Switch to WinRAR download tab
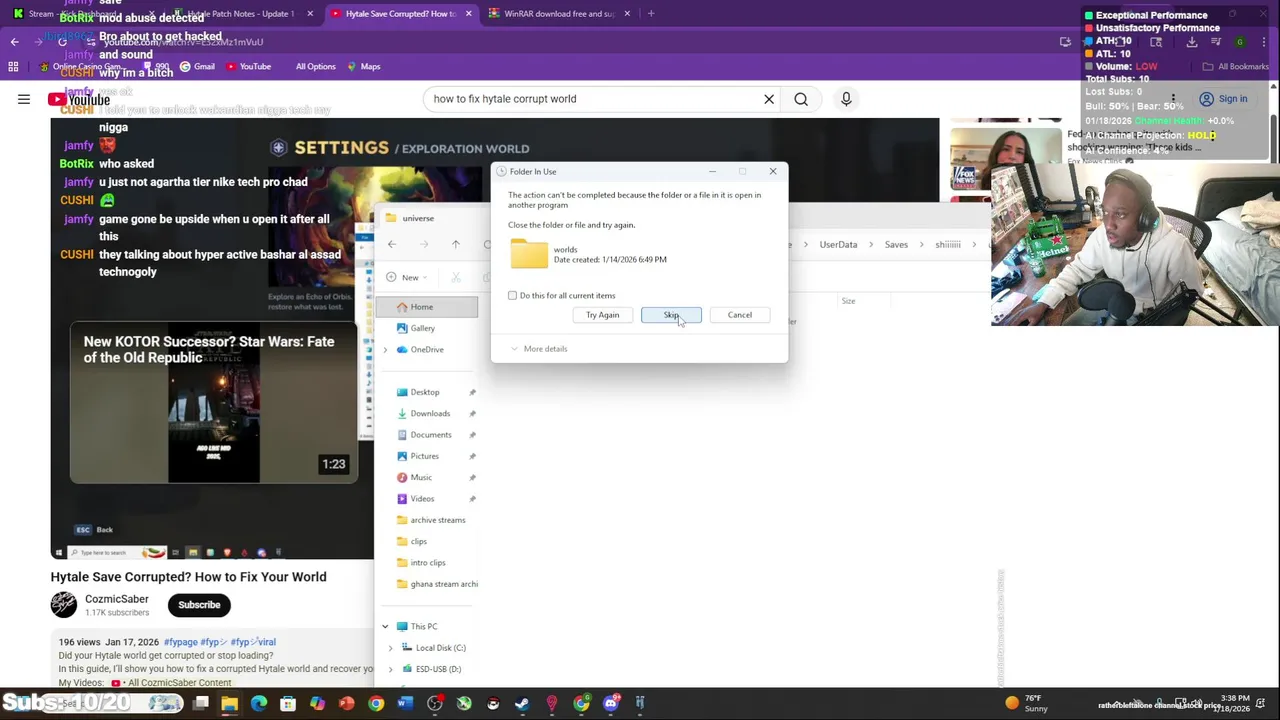The height and width of the screenshot is (720, 1280). coord(560,14)
